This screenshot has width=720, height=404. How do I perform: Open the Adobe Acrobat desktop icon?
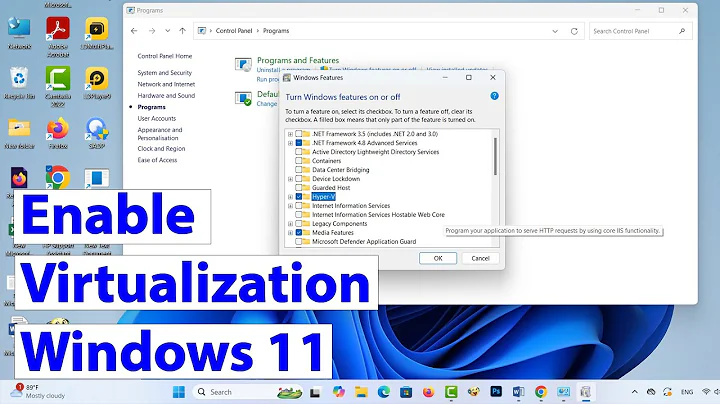(x=58, y=37)
